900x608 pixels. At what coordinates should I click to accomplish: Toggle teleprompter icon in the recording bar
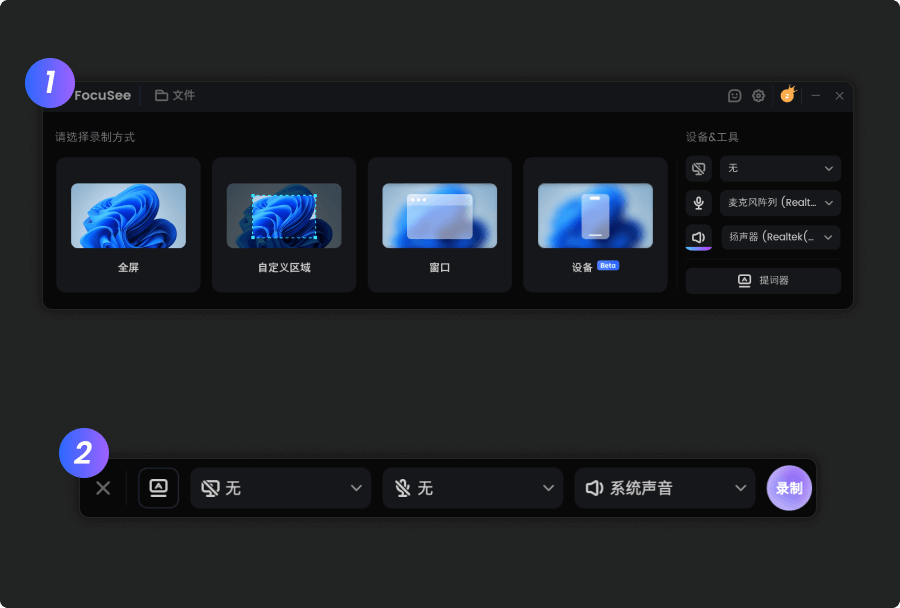coord(158,488)
